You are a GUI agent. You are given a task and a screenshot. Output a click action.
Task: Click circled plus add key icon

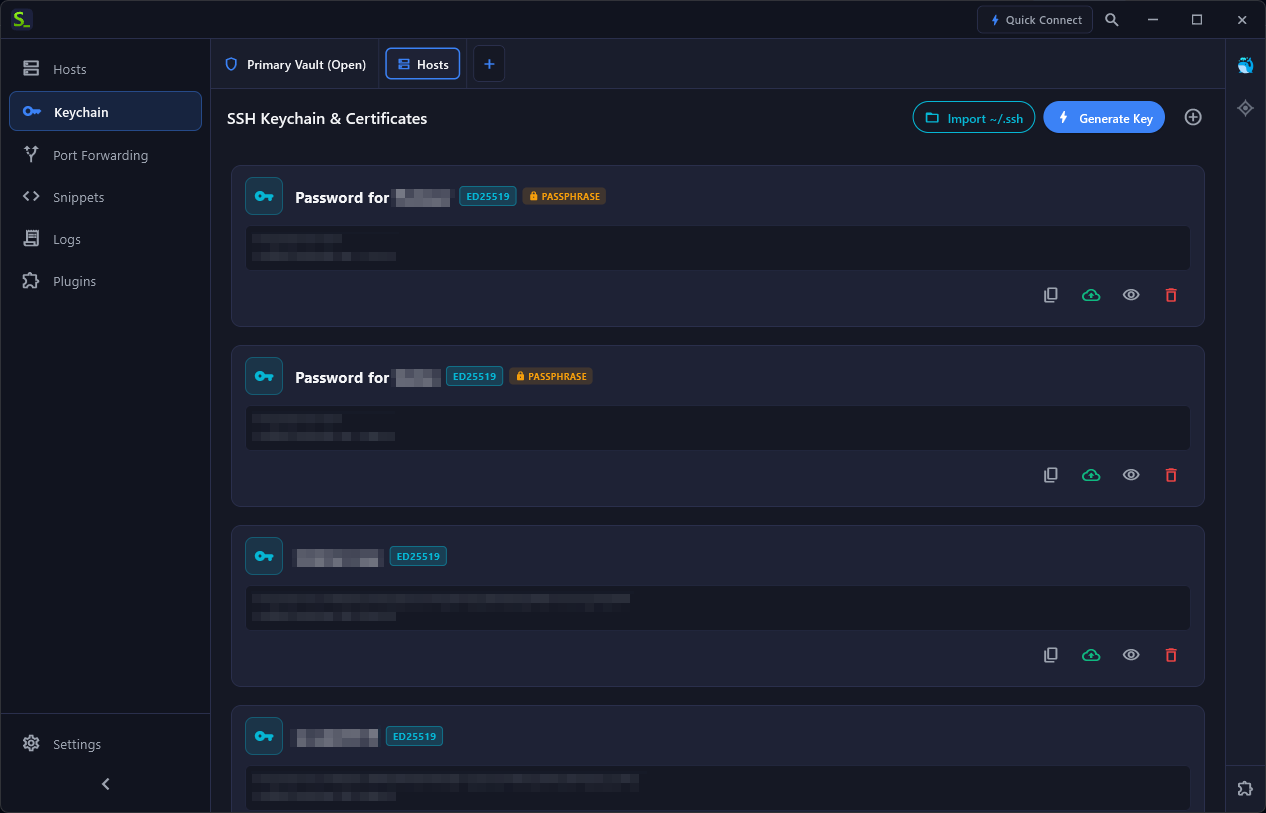tap(1193, 117)
